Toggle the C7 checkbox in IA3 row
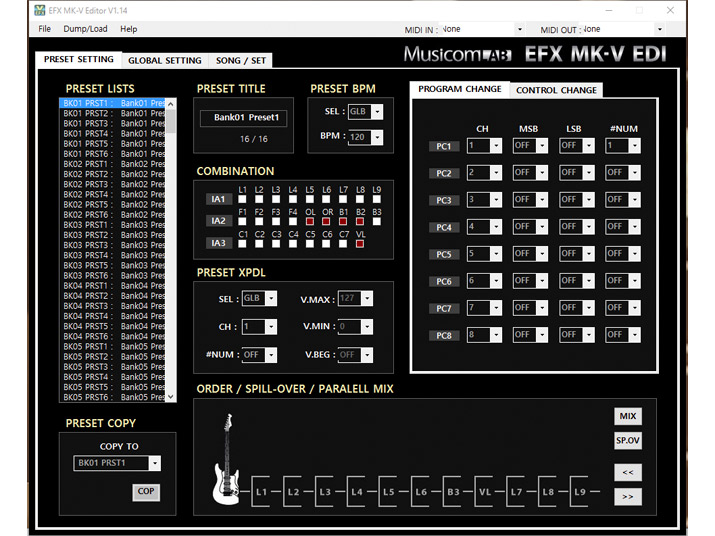This screenshot has height=536, width=715. [343, 244]
